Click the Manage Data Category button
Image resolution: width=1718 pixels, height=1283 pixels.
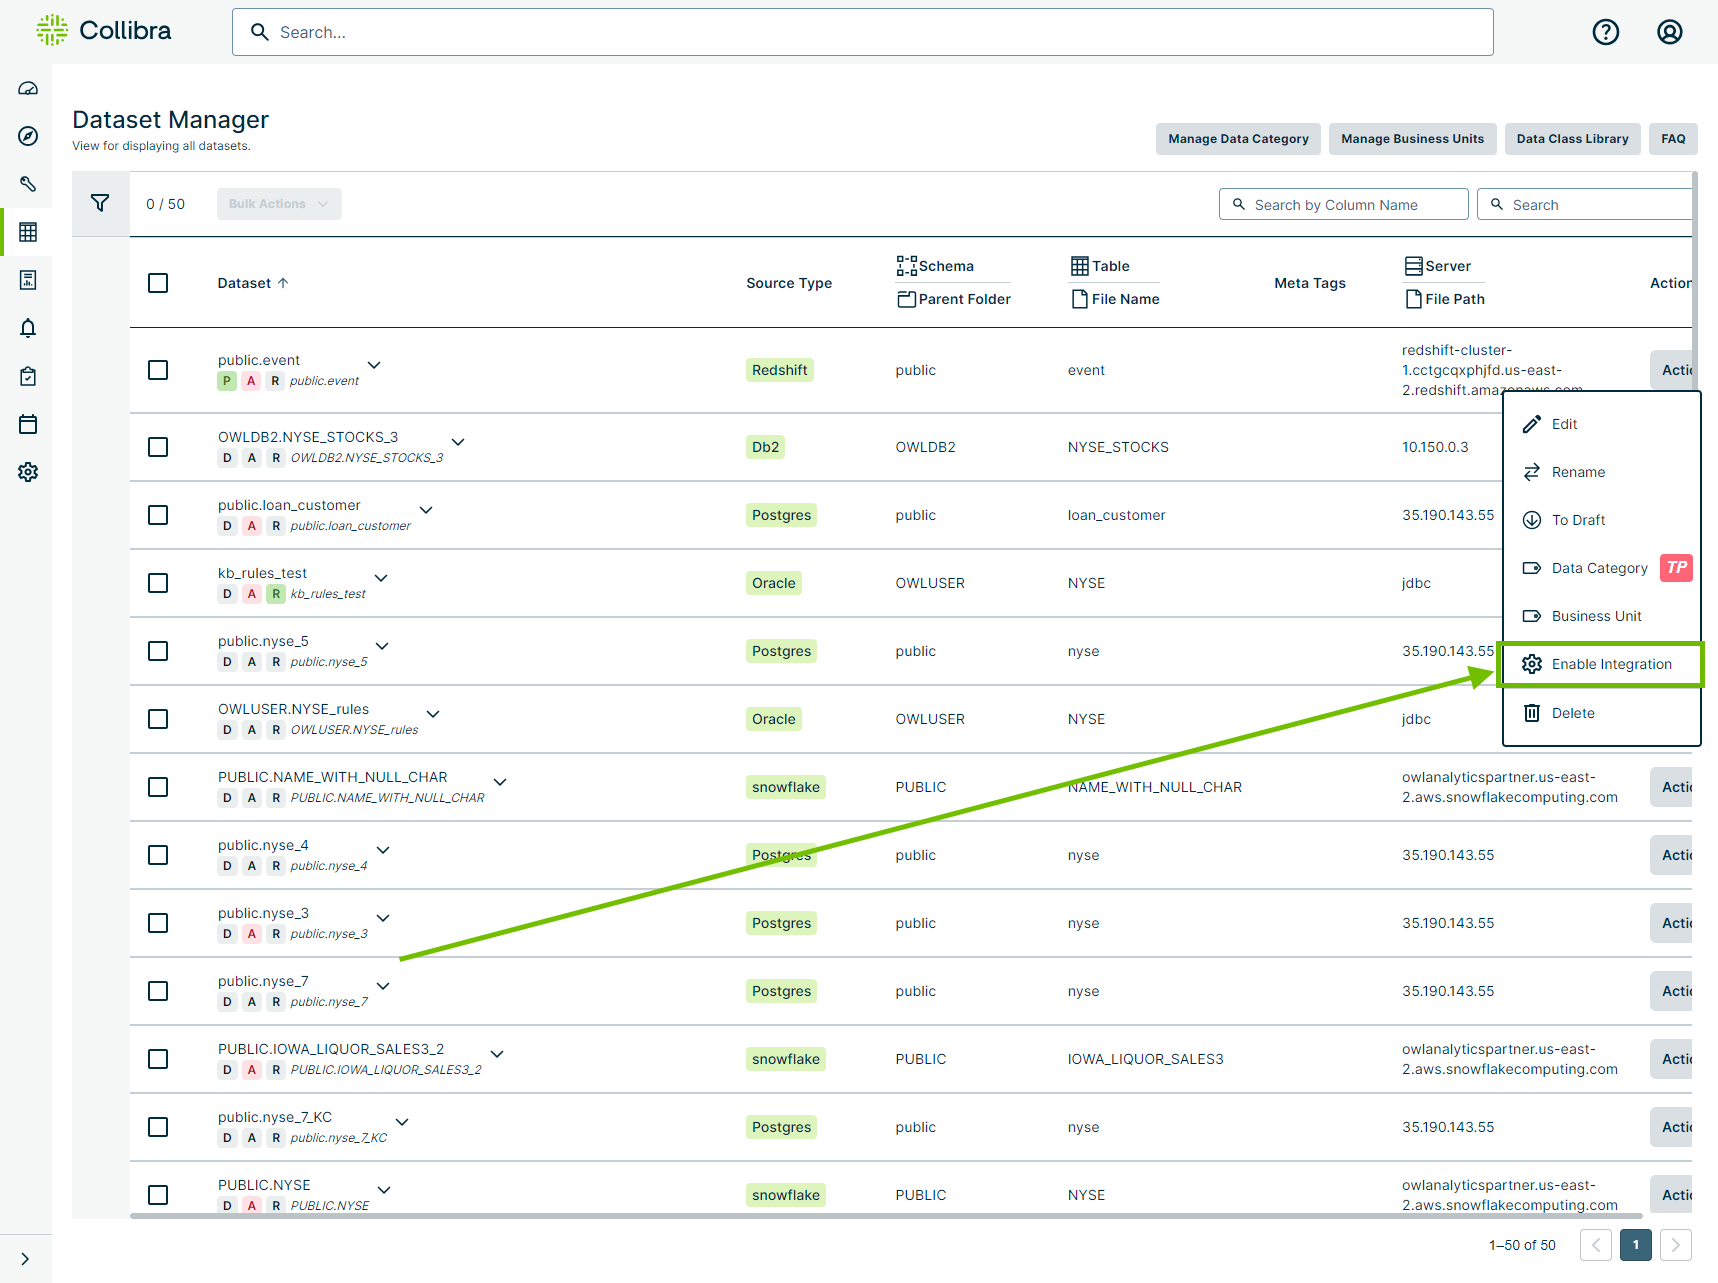pos(1237,139)
